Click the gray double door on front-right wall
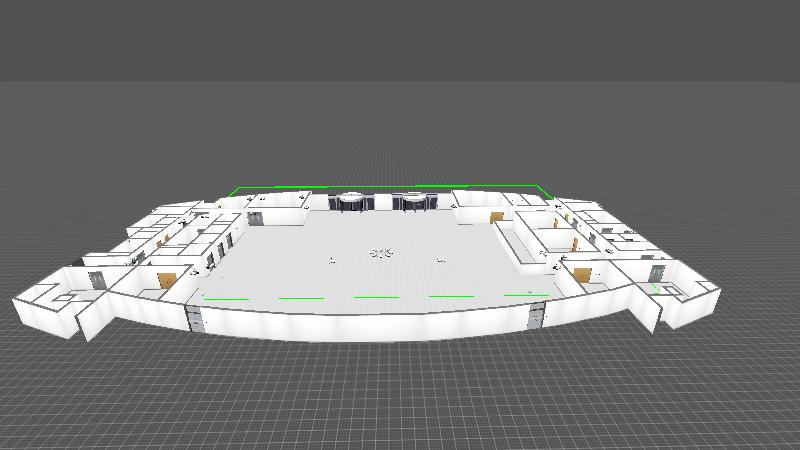Image resolution: width=800 pixels, height=450 pixels. pos(536,316)
